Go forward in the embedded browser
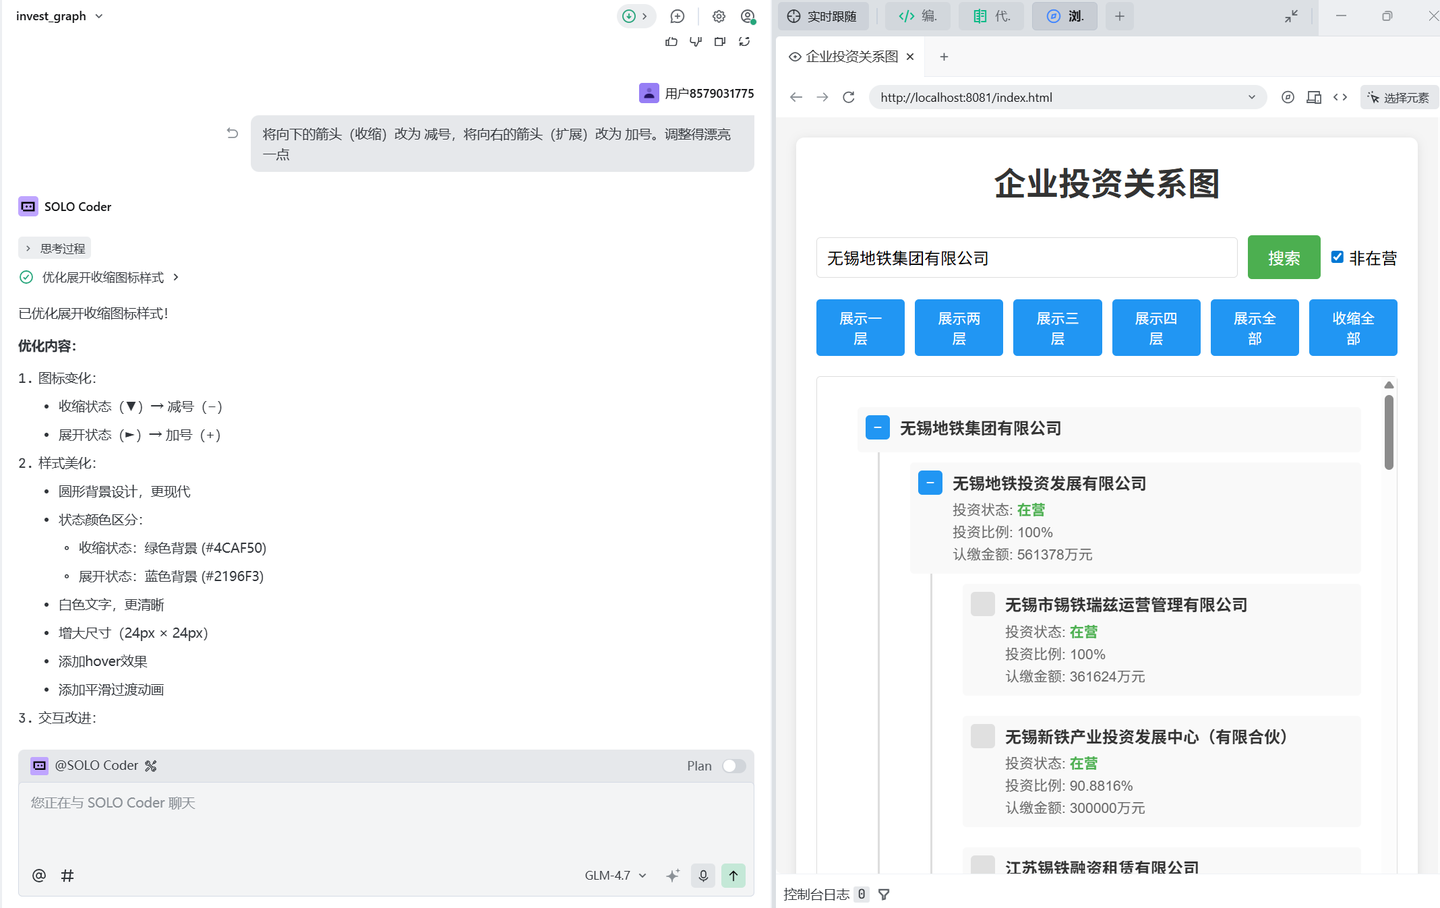1440x908 pixels. pos(822,97)
